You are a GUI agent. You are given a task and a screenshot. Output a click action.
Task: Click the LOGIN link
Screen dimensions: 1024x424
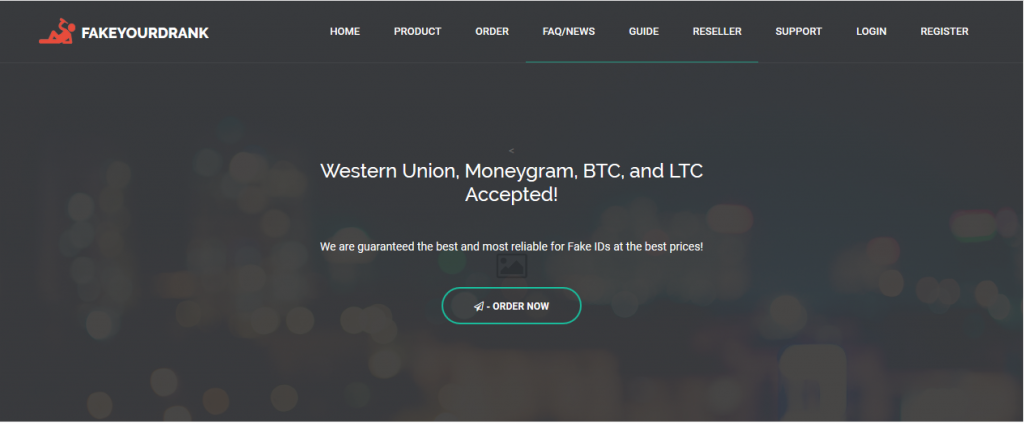pyautogui.click(x=871, y=31)
